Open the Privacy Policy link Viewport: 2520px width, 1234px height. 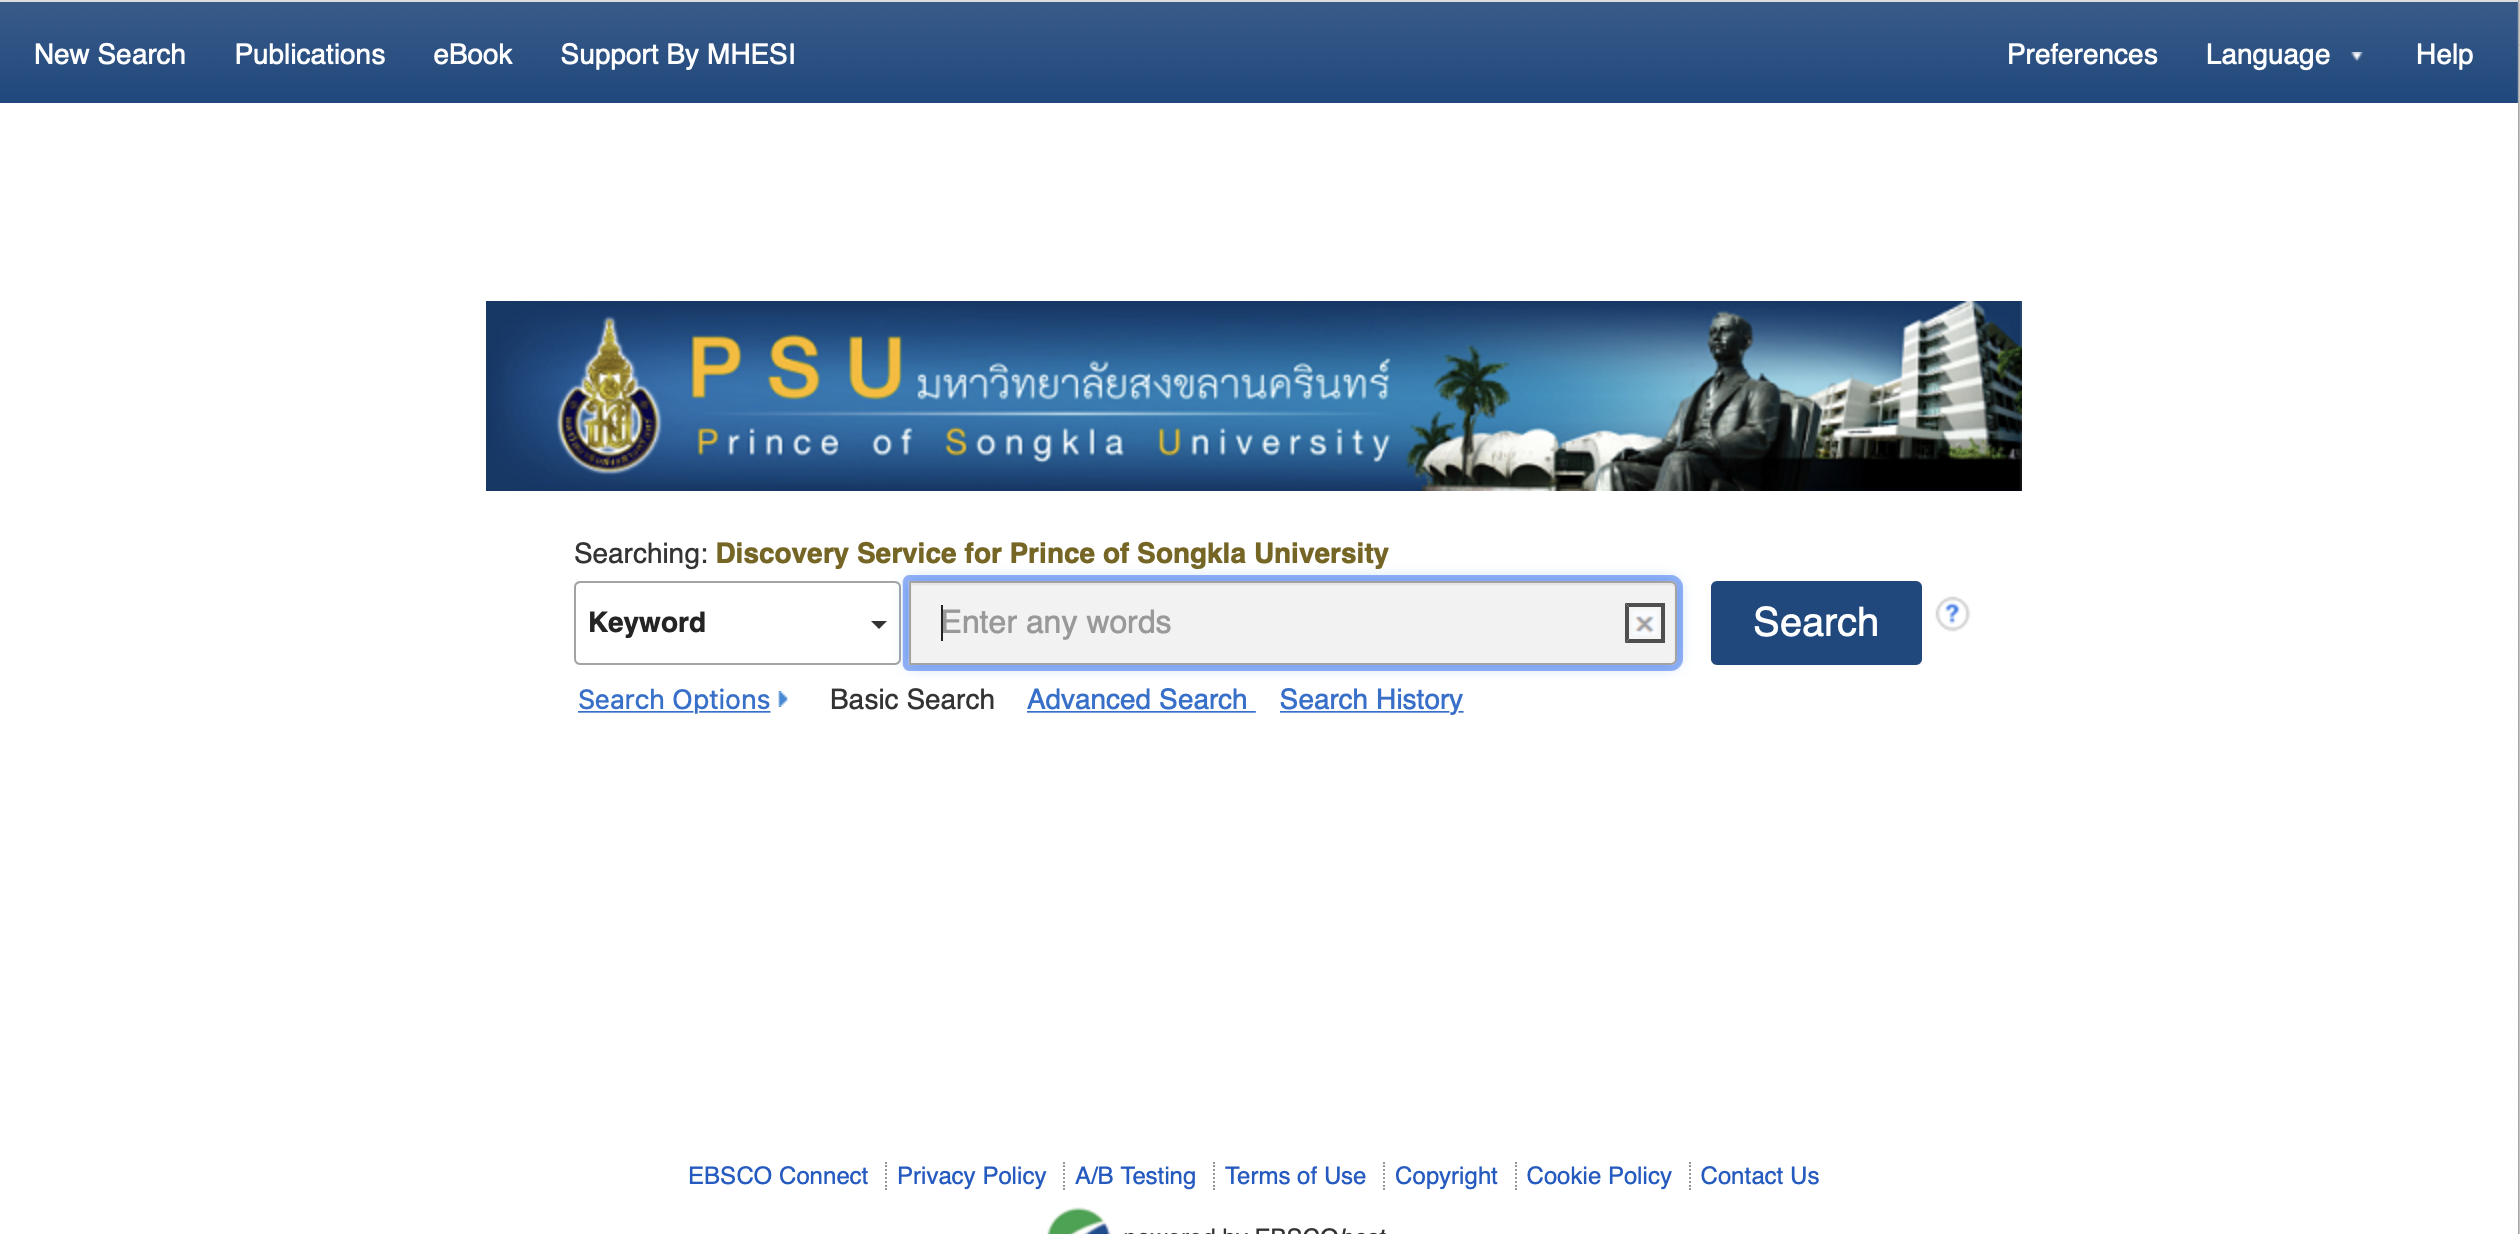971,1175
